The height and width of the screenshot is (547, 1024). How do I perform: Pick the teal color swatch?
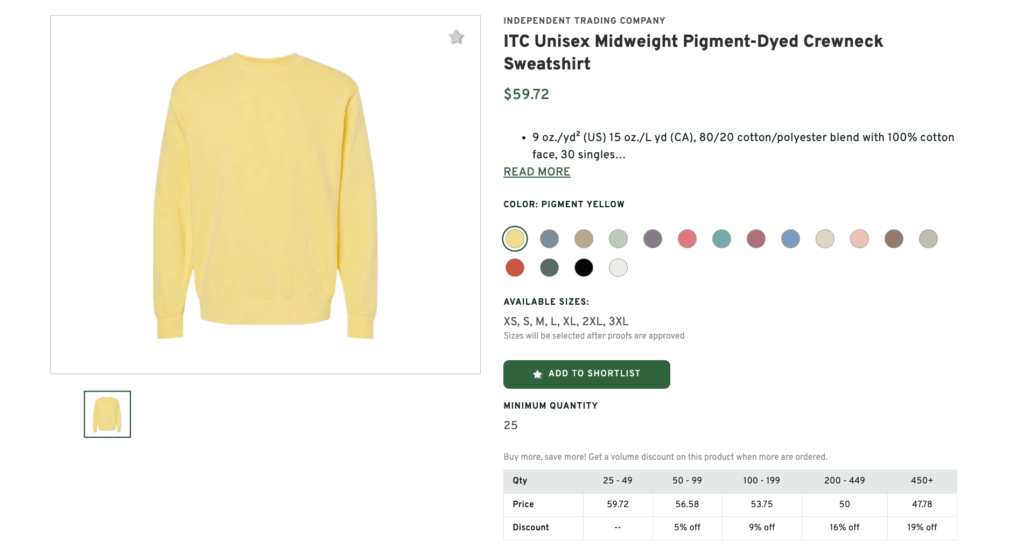[721, 239]
